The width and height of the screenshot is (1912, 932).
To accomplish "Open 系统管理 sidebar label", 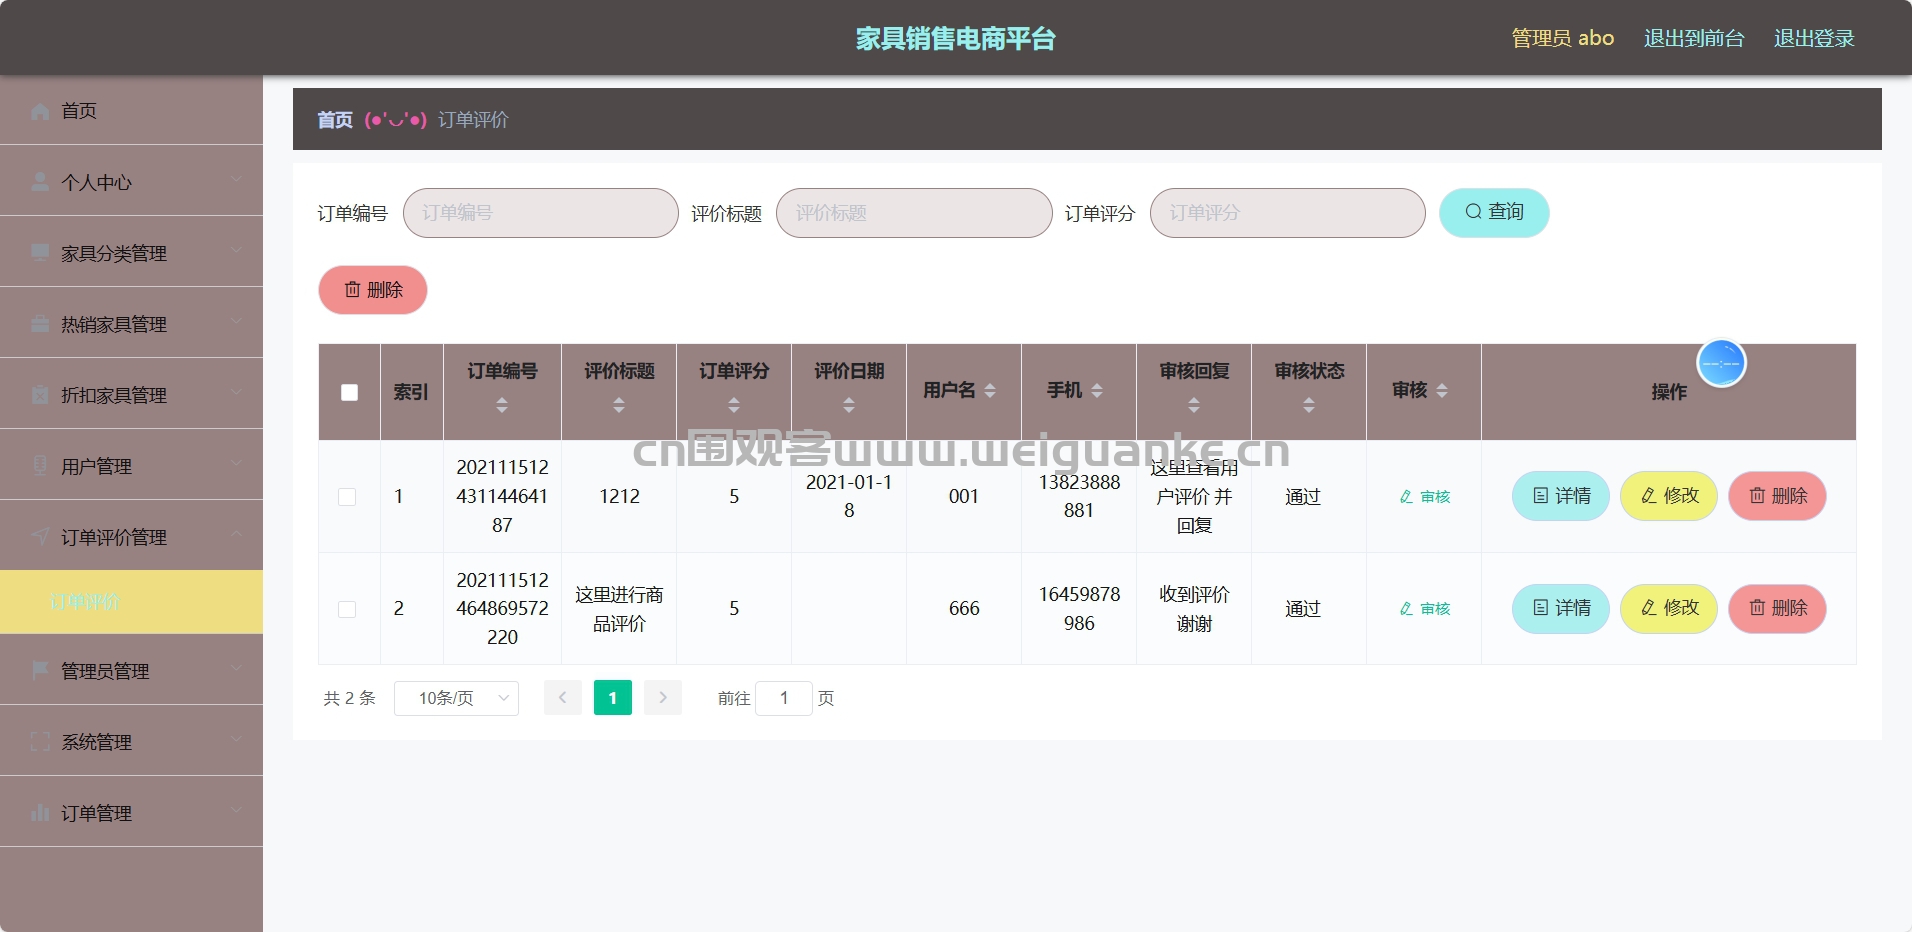I will click(x=96, y=743).
